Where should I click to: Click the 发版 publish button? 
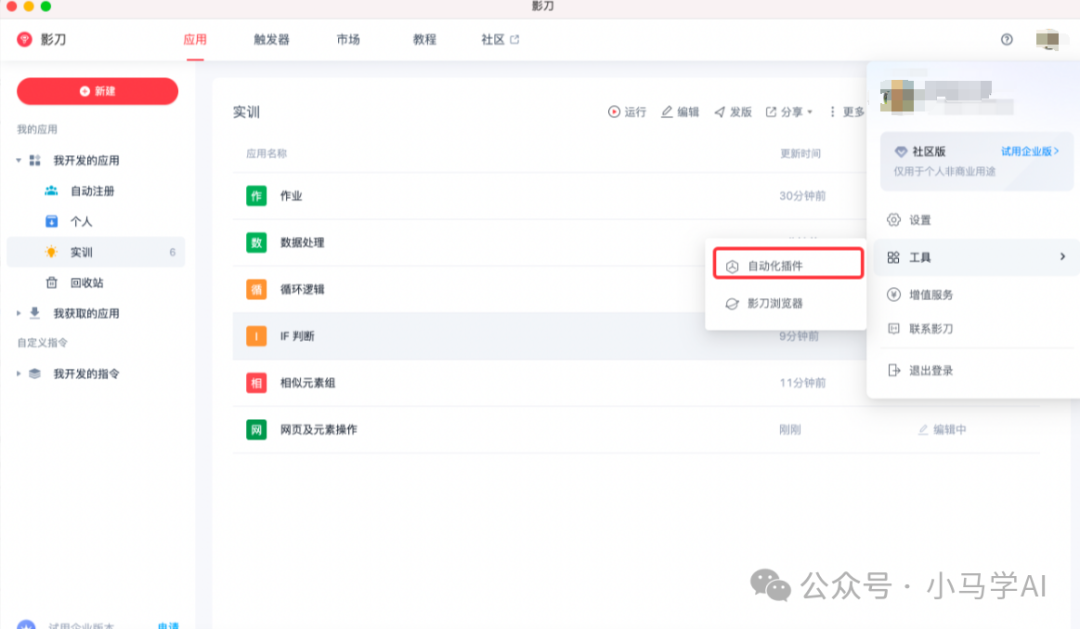[733, 112]
